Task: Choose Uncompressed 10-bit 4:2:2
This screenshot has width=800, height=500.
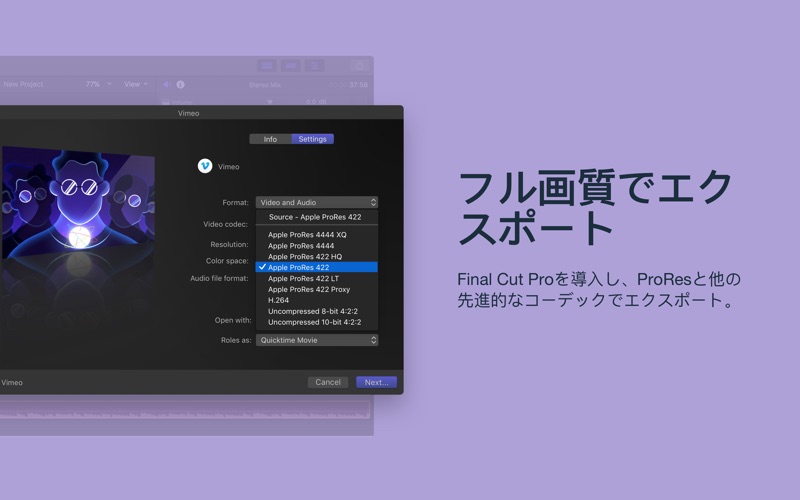Action: [316, 322]
